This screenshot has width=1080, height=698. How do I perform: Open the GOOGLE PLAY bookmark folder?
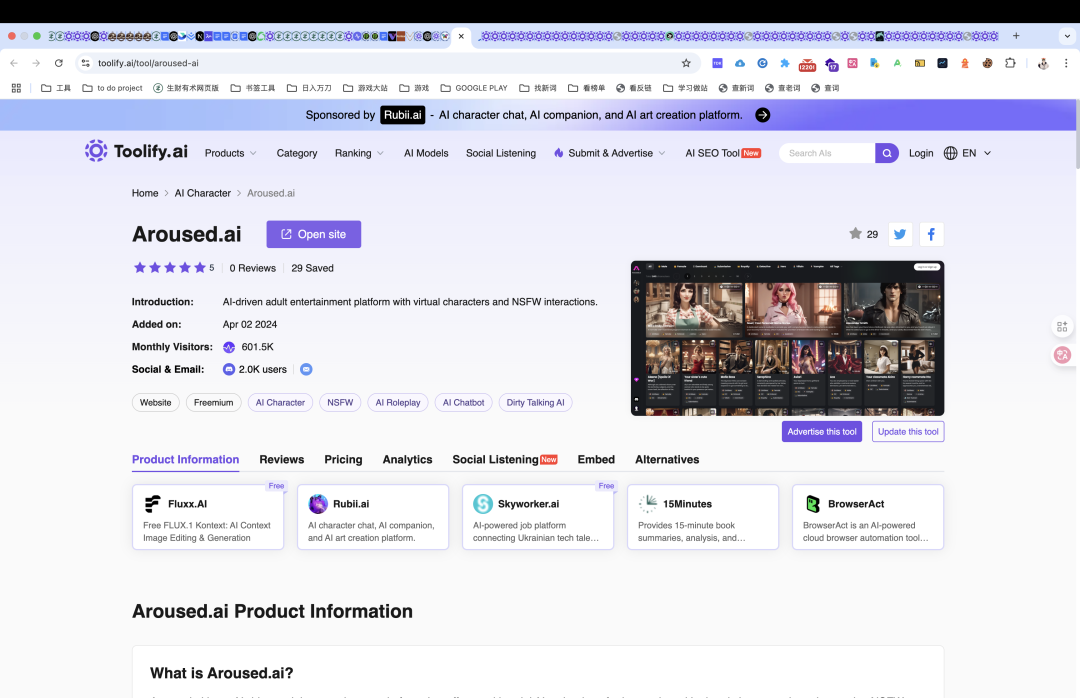click(474, 88)
